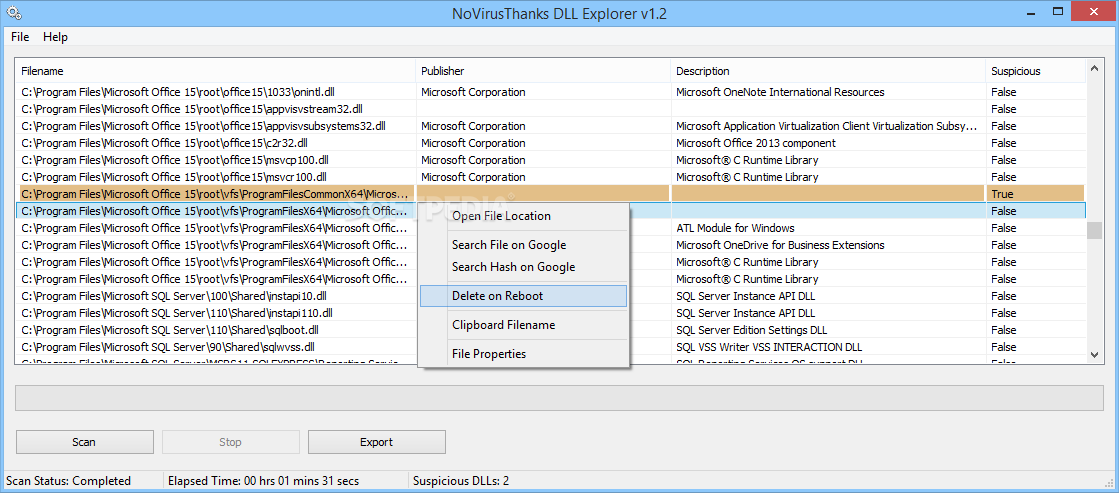
Task: Select the msvcp100.dll row
Action: (550, 160)
